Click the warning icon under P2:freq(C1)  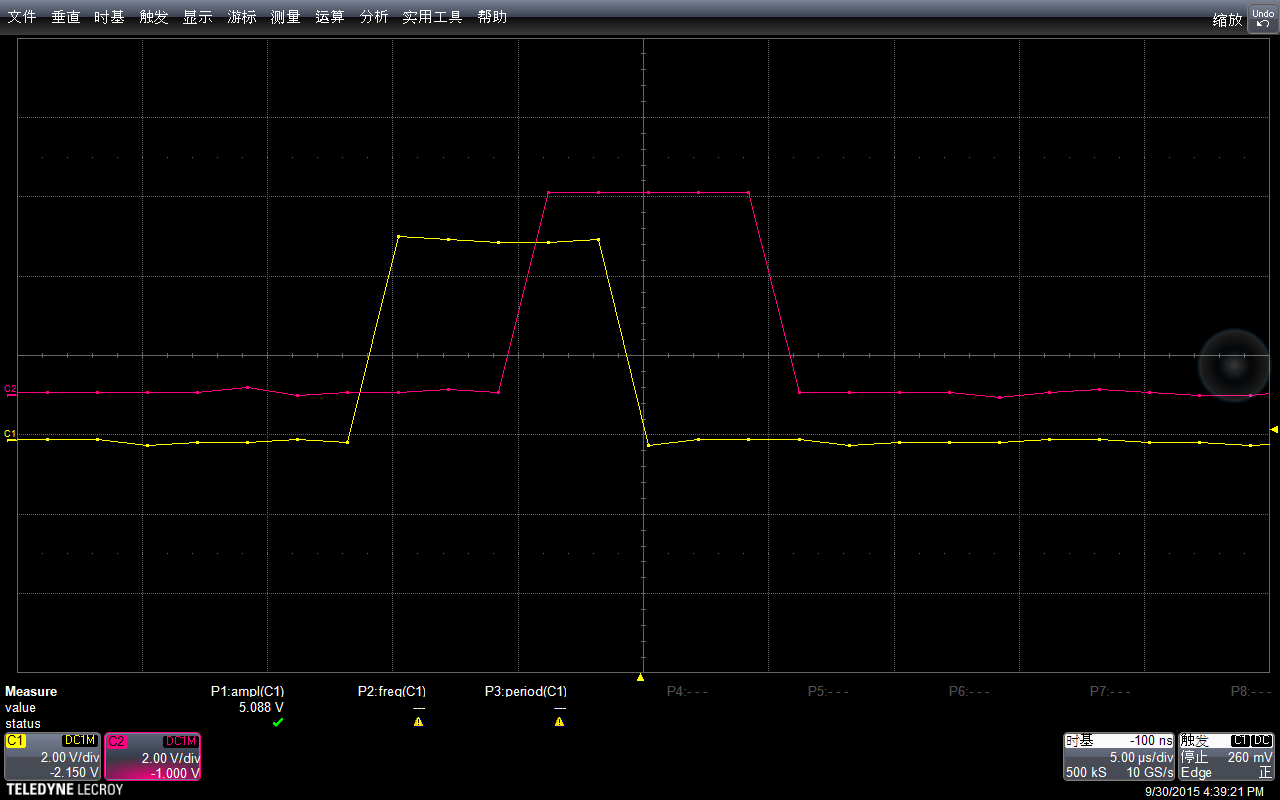pos(418,722)
